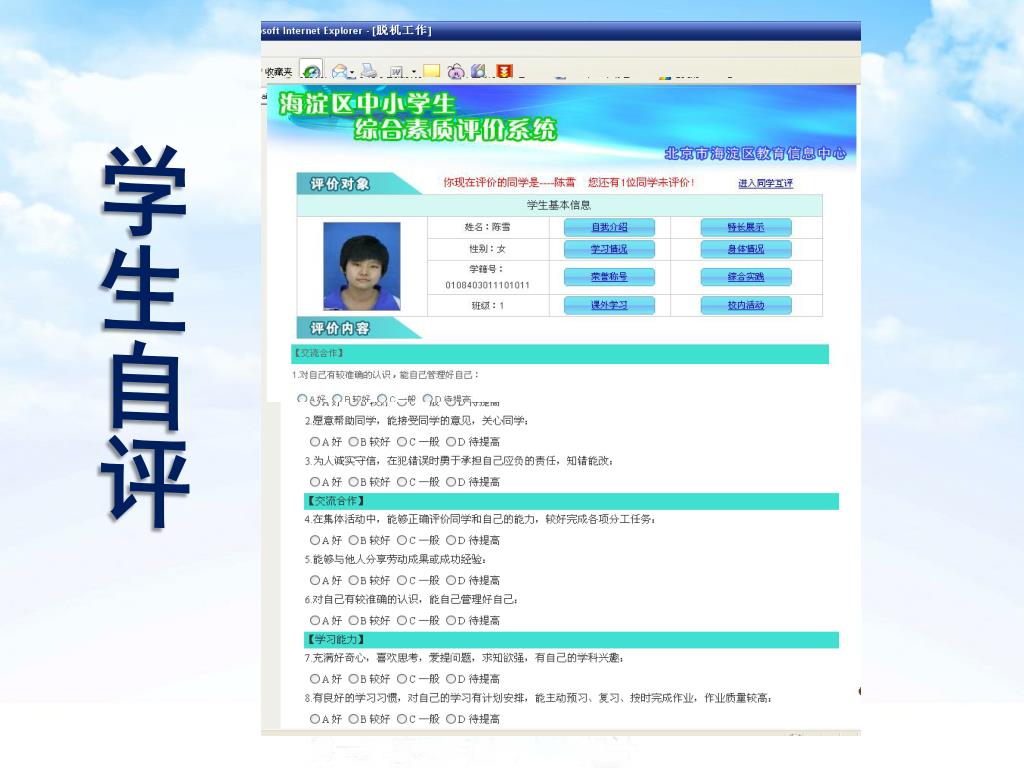
Task: Open the mail envelope icon in toolbar
Action: (x=340, y=71)
